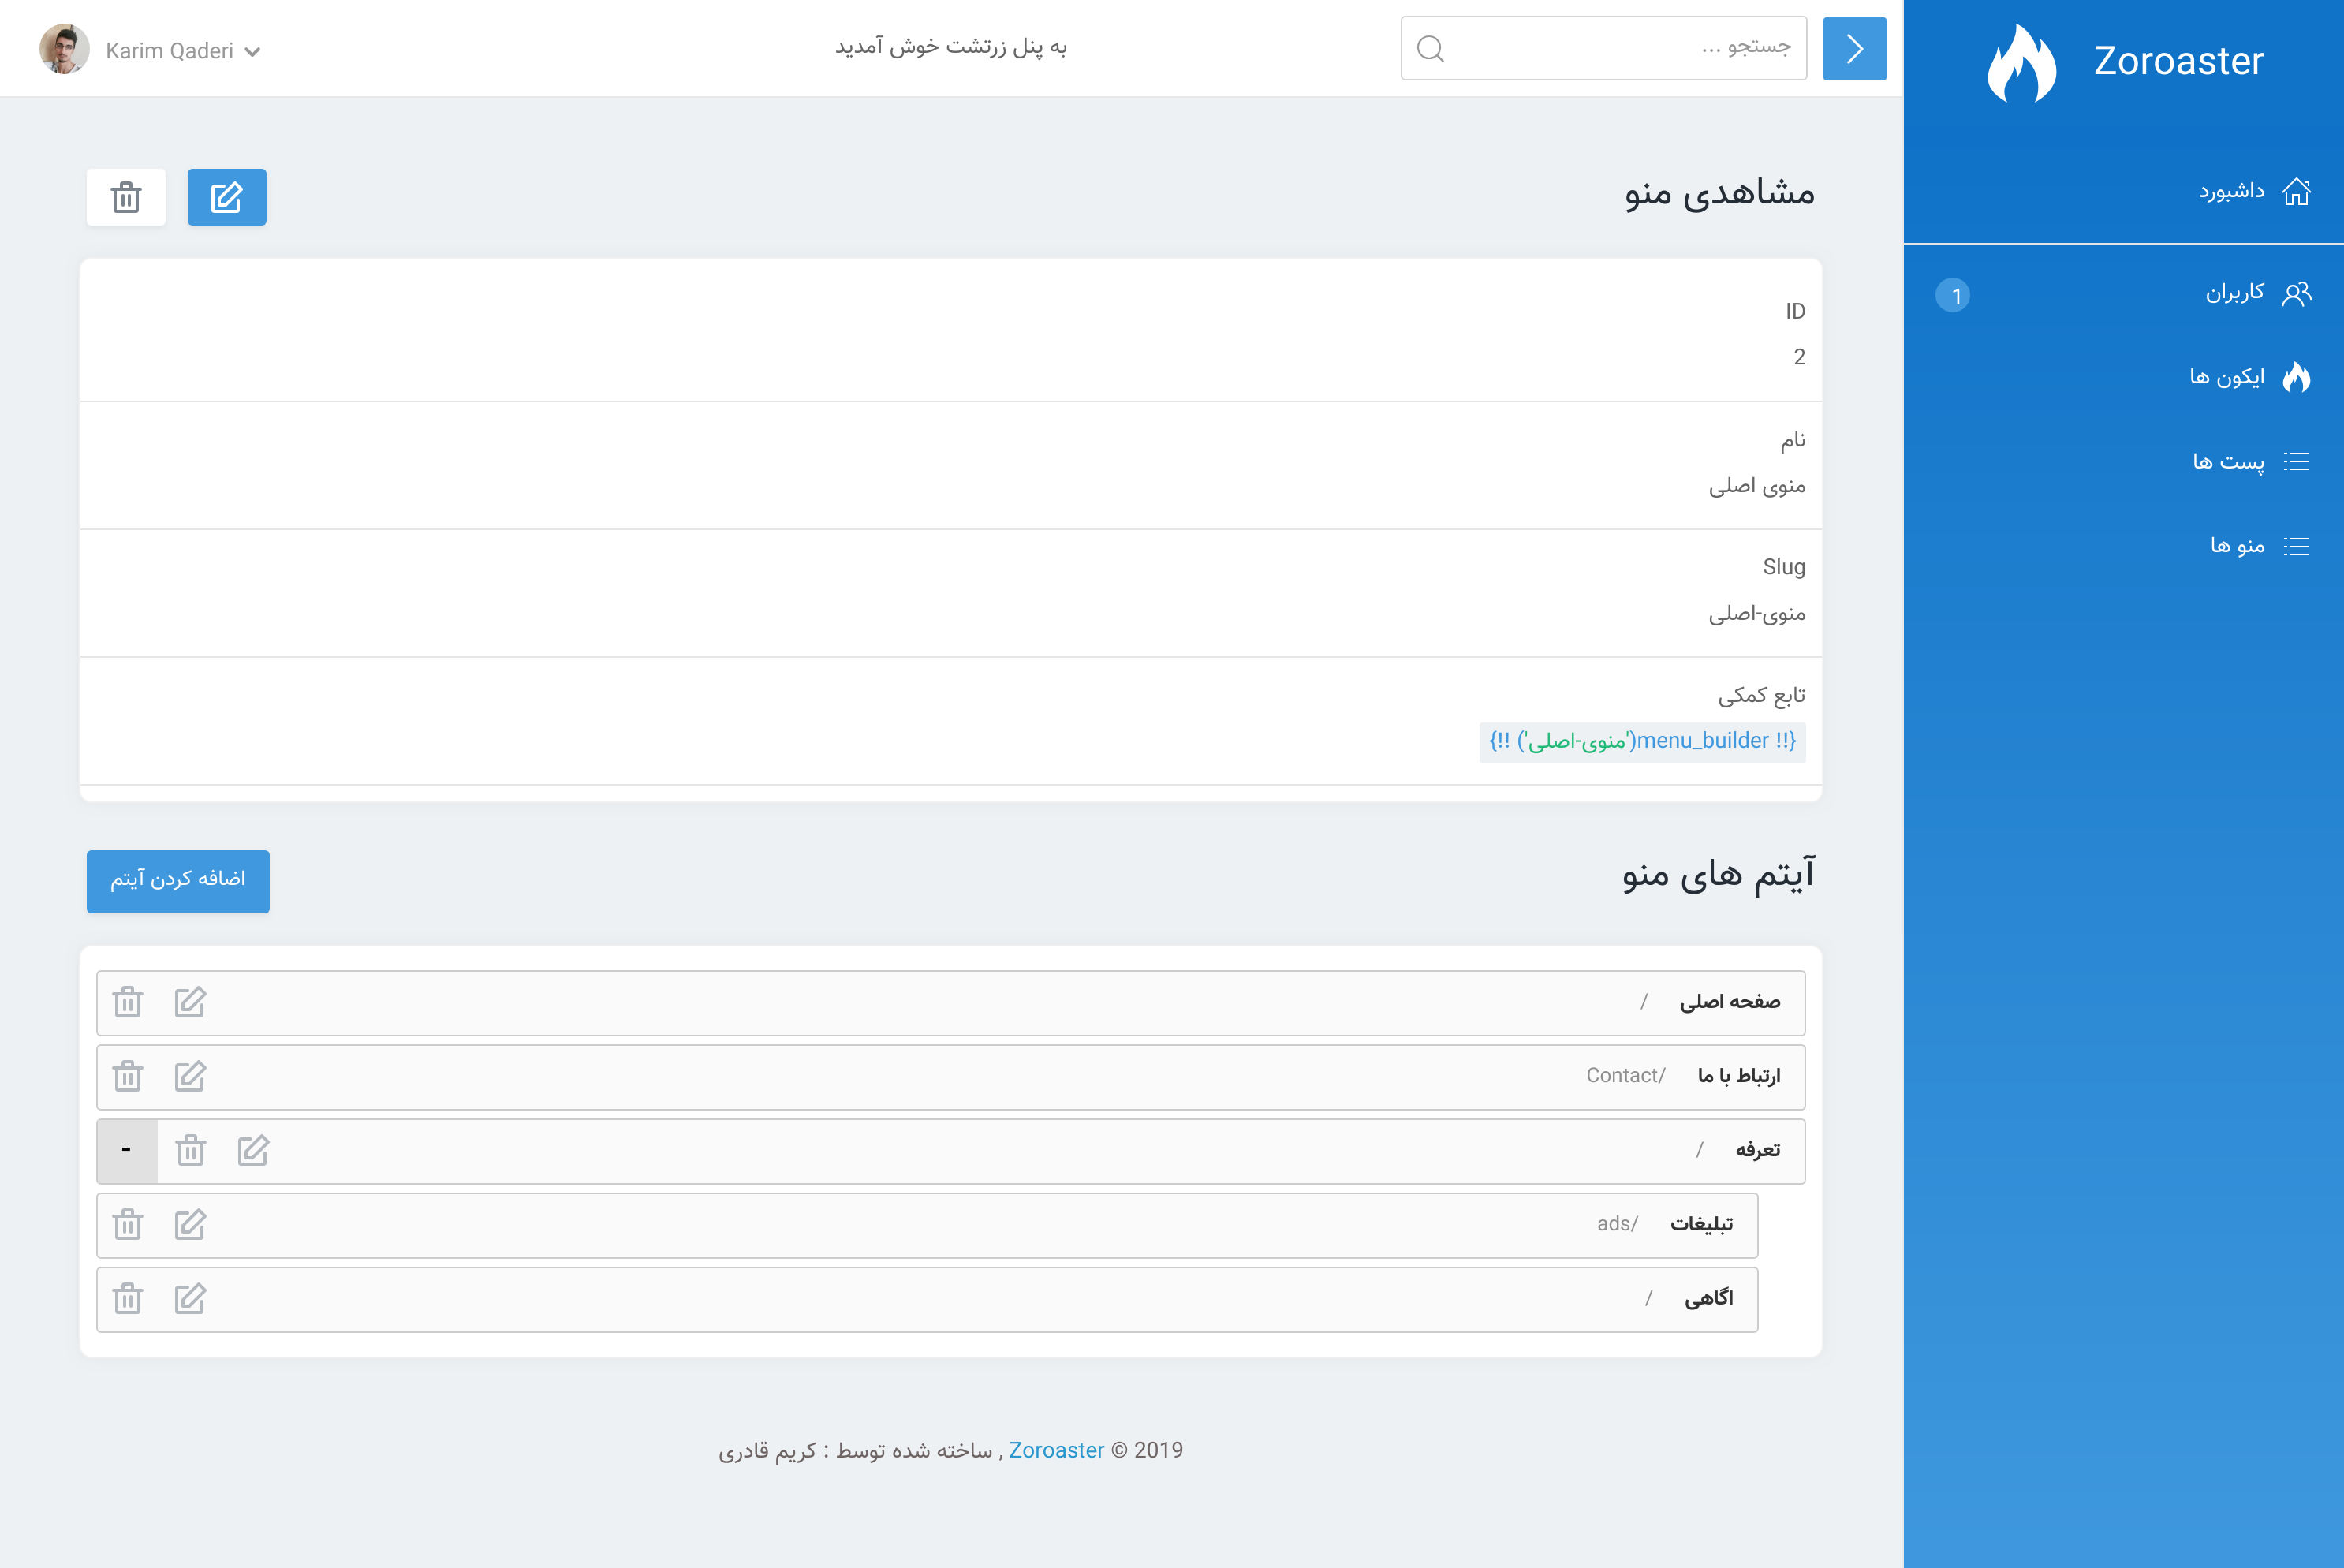Edit the تعرفه menu item
The image size is (2344, 1568).
point(253,1150)
